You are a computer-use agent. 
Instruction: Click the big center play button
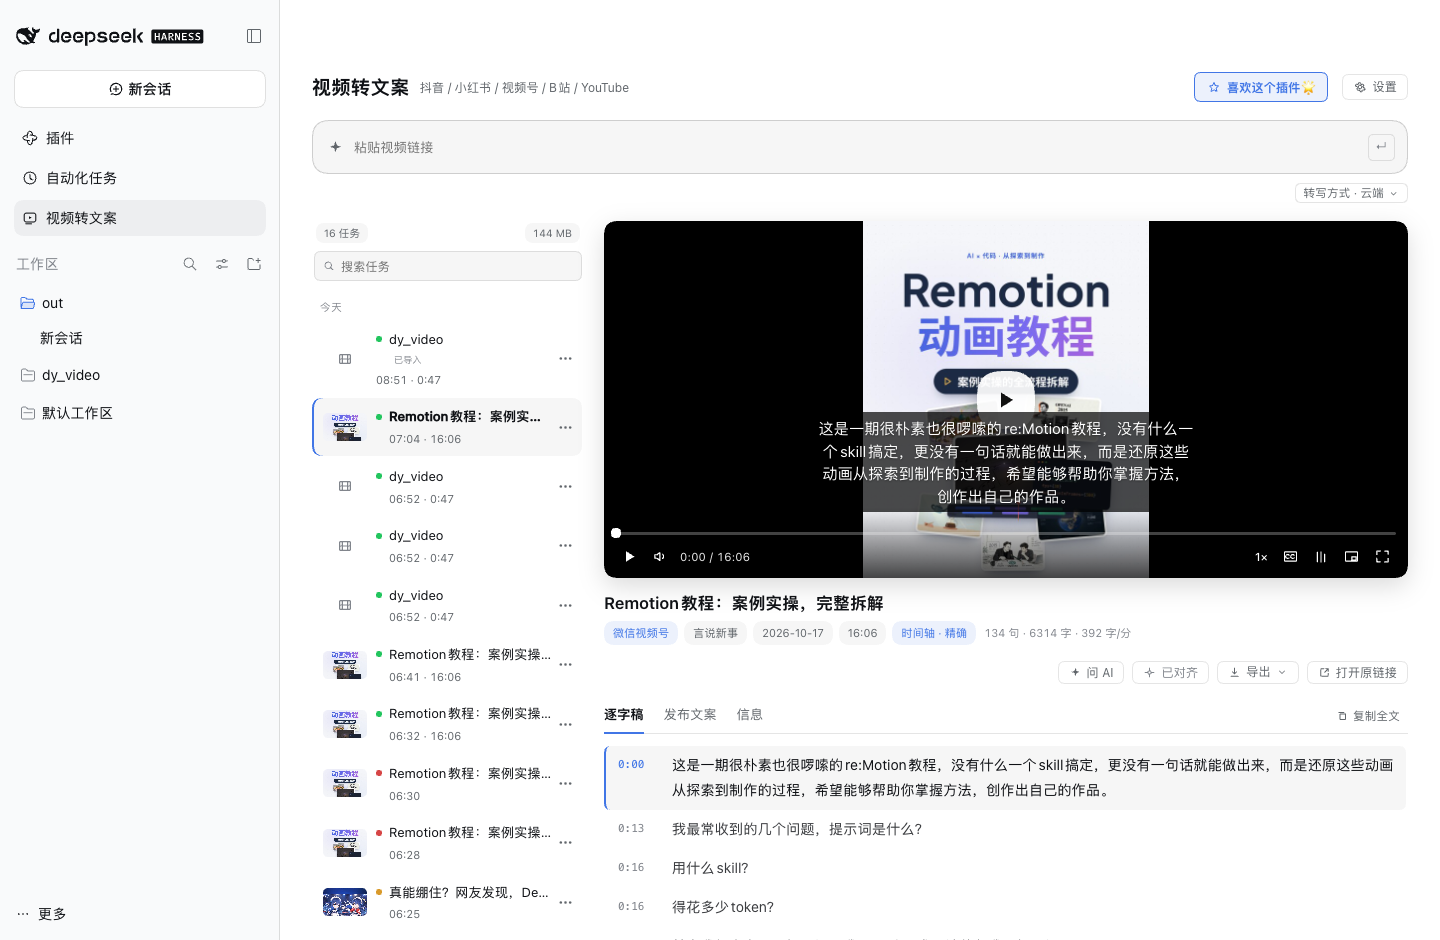coord(1006,400)
